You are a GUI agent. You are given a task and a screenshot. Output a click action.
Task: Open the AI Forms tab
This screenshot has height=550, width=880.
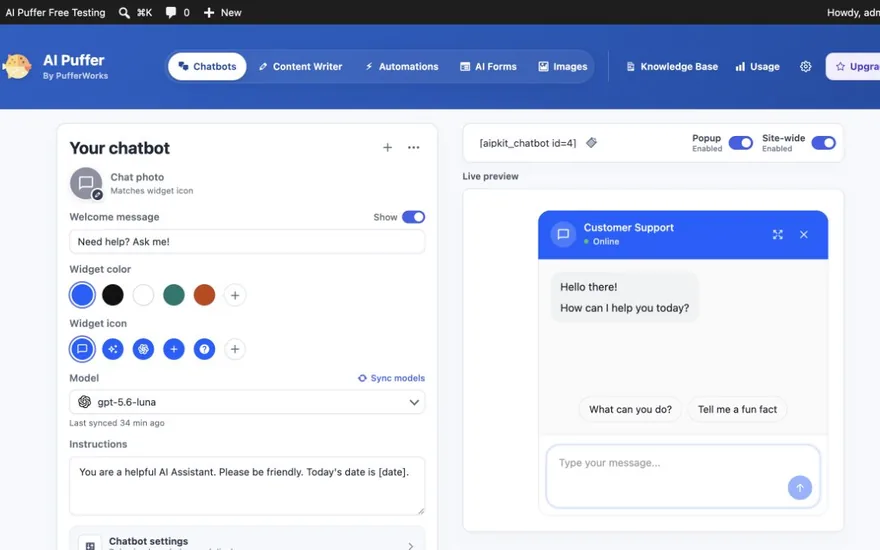[488, 66]
